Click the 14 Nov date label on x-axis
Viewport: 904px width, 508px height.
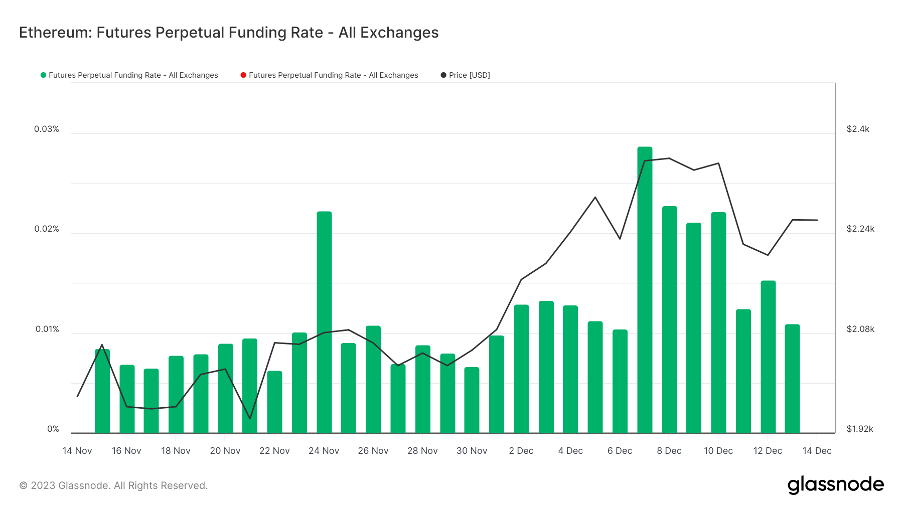coord(78,451)
